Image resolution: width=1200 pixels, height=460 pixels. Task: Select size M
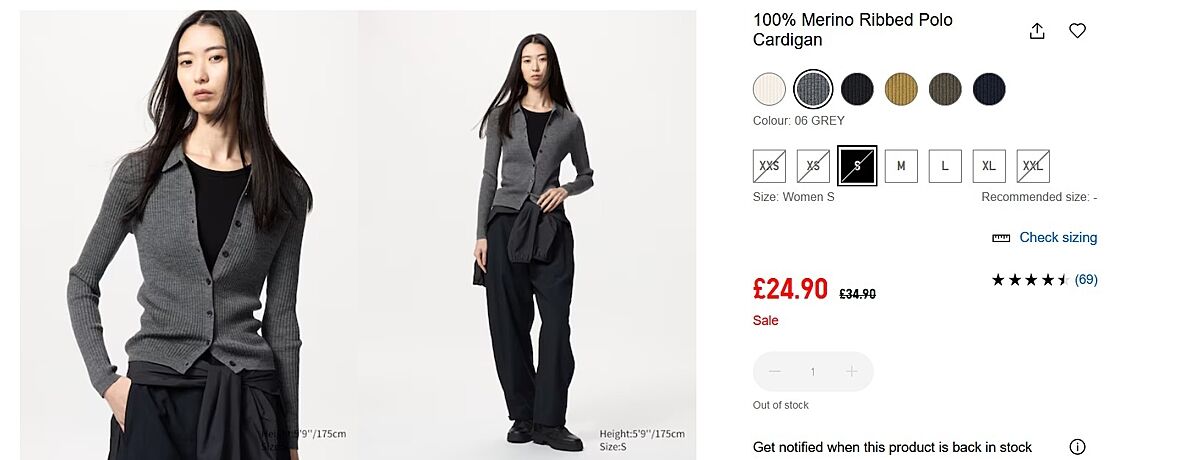point(901,166)
